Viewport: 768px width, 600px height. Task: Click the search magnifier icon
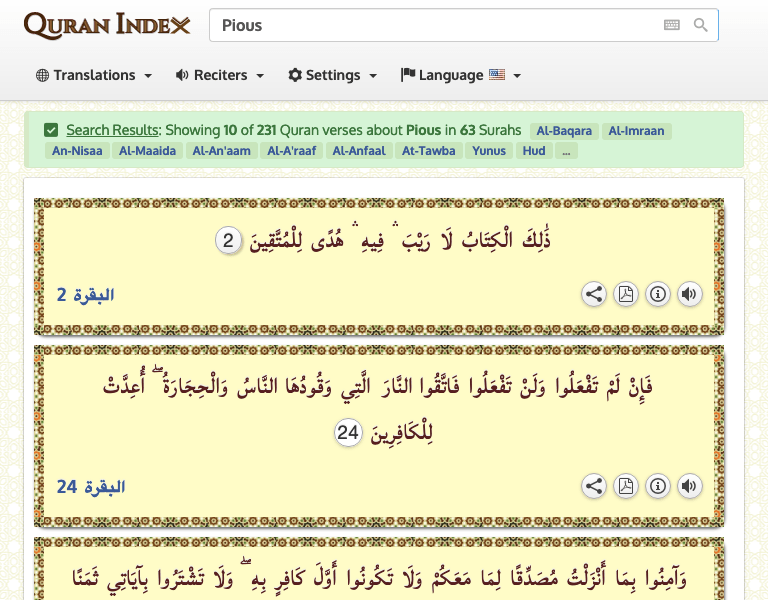701,25
